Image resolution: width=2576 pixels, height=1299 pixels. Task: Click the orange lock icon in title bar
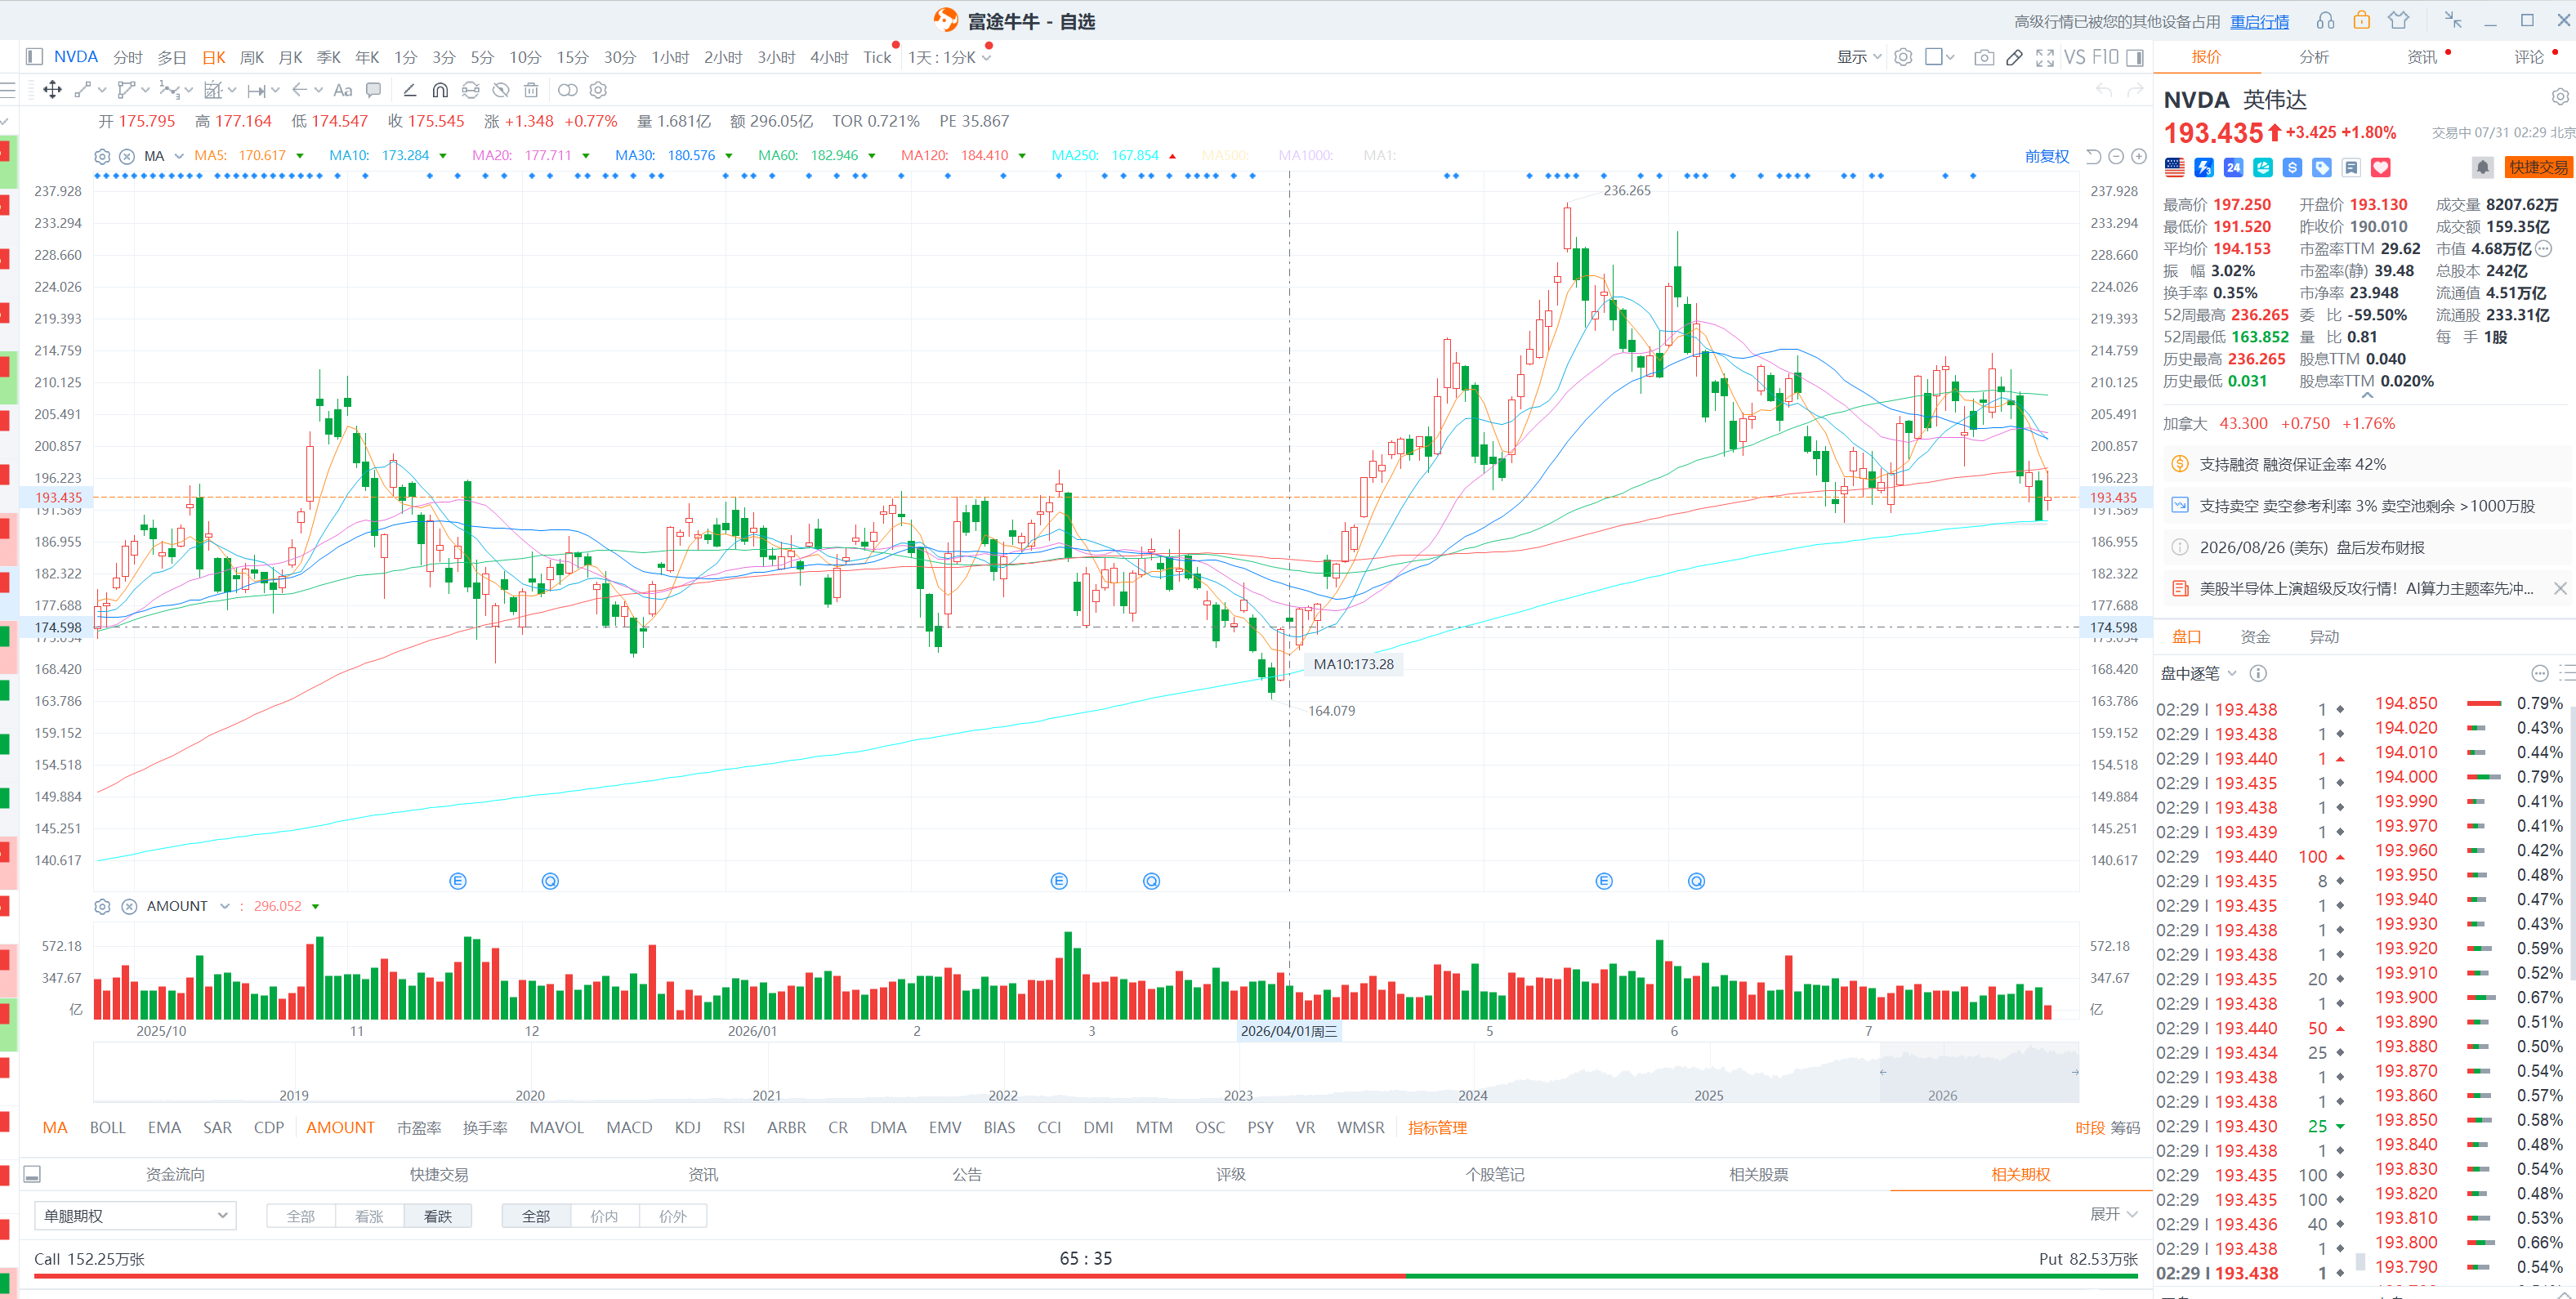pyautogui.click(x=2361, y=21)
